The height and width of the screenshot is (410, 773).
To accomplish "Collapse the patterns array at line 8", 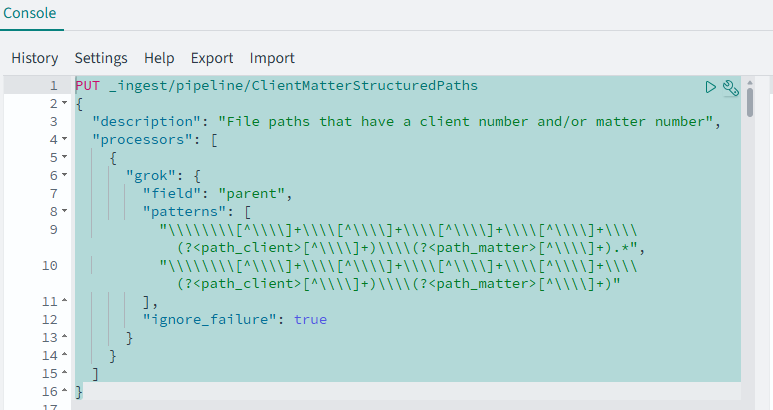I will click(64, 211).
